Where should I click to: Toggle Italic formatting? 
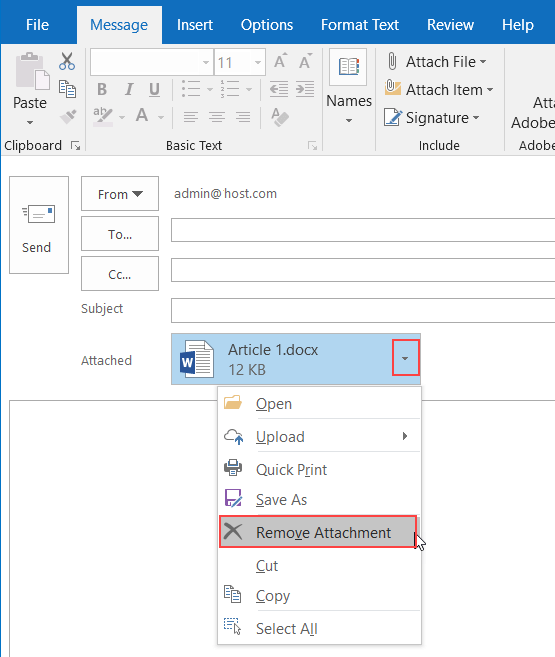129,89
